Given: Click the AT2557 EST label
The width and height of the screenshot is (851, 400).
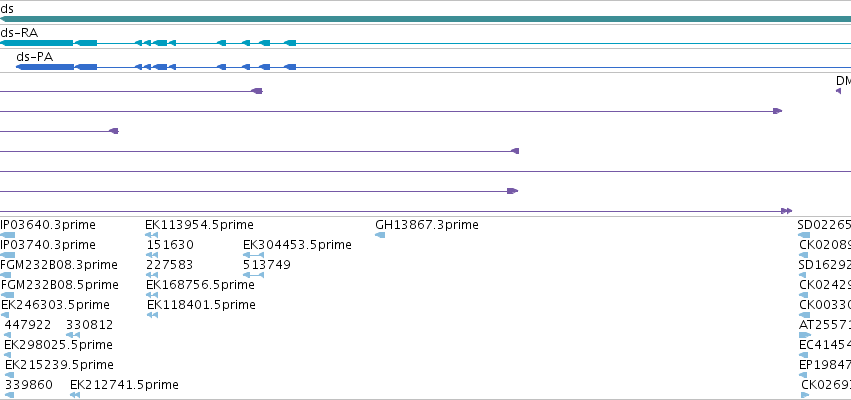Looking at the screenshot, I should (x=825, y=325).
